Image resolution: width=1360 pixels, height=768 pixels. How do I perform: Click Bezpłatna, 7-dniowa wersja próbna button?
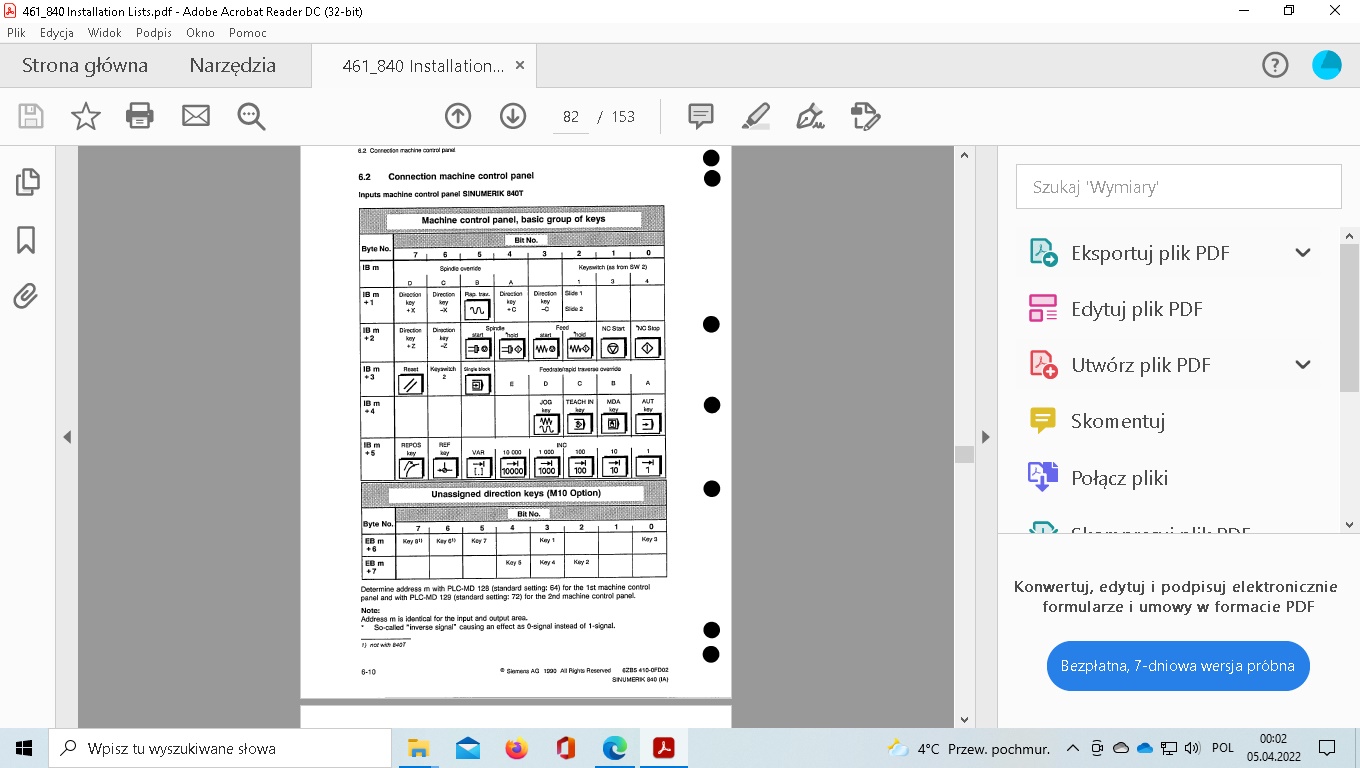[x=1178, y=666]
